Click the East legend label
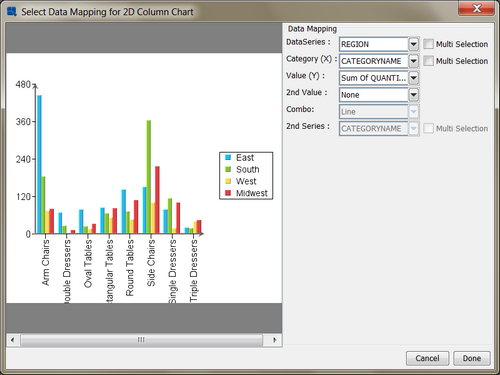Screen dimensions: 500x375 pos(245,157)
